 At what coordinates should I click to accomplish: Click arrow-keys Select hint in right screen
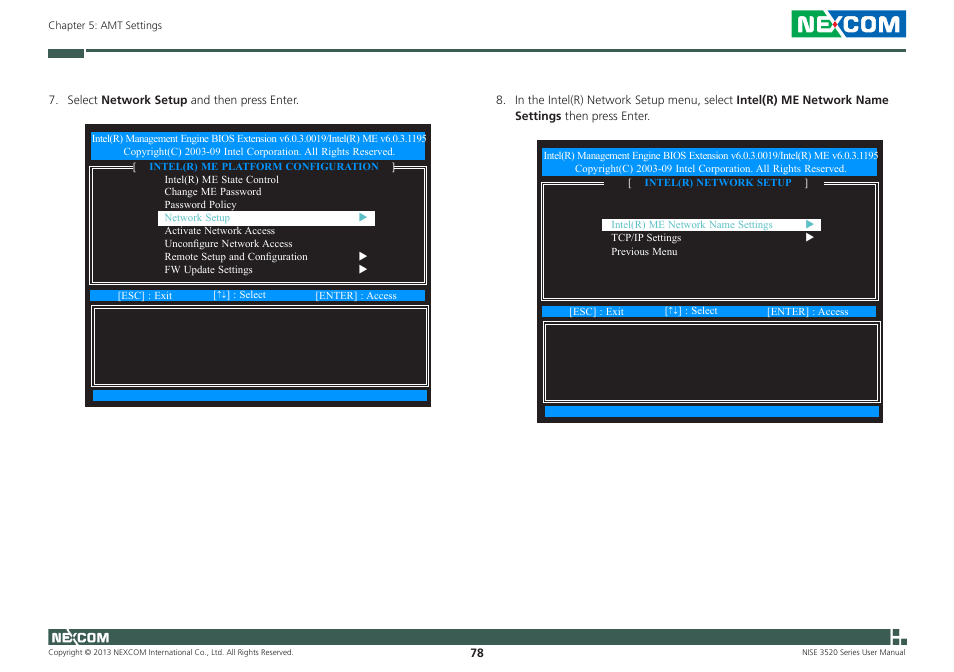(x=691, y=311)
